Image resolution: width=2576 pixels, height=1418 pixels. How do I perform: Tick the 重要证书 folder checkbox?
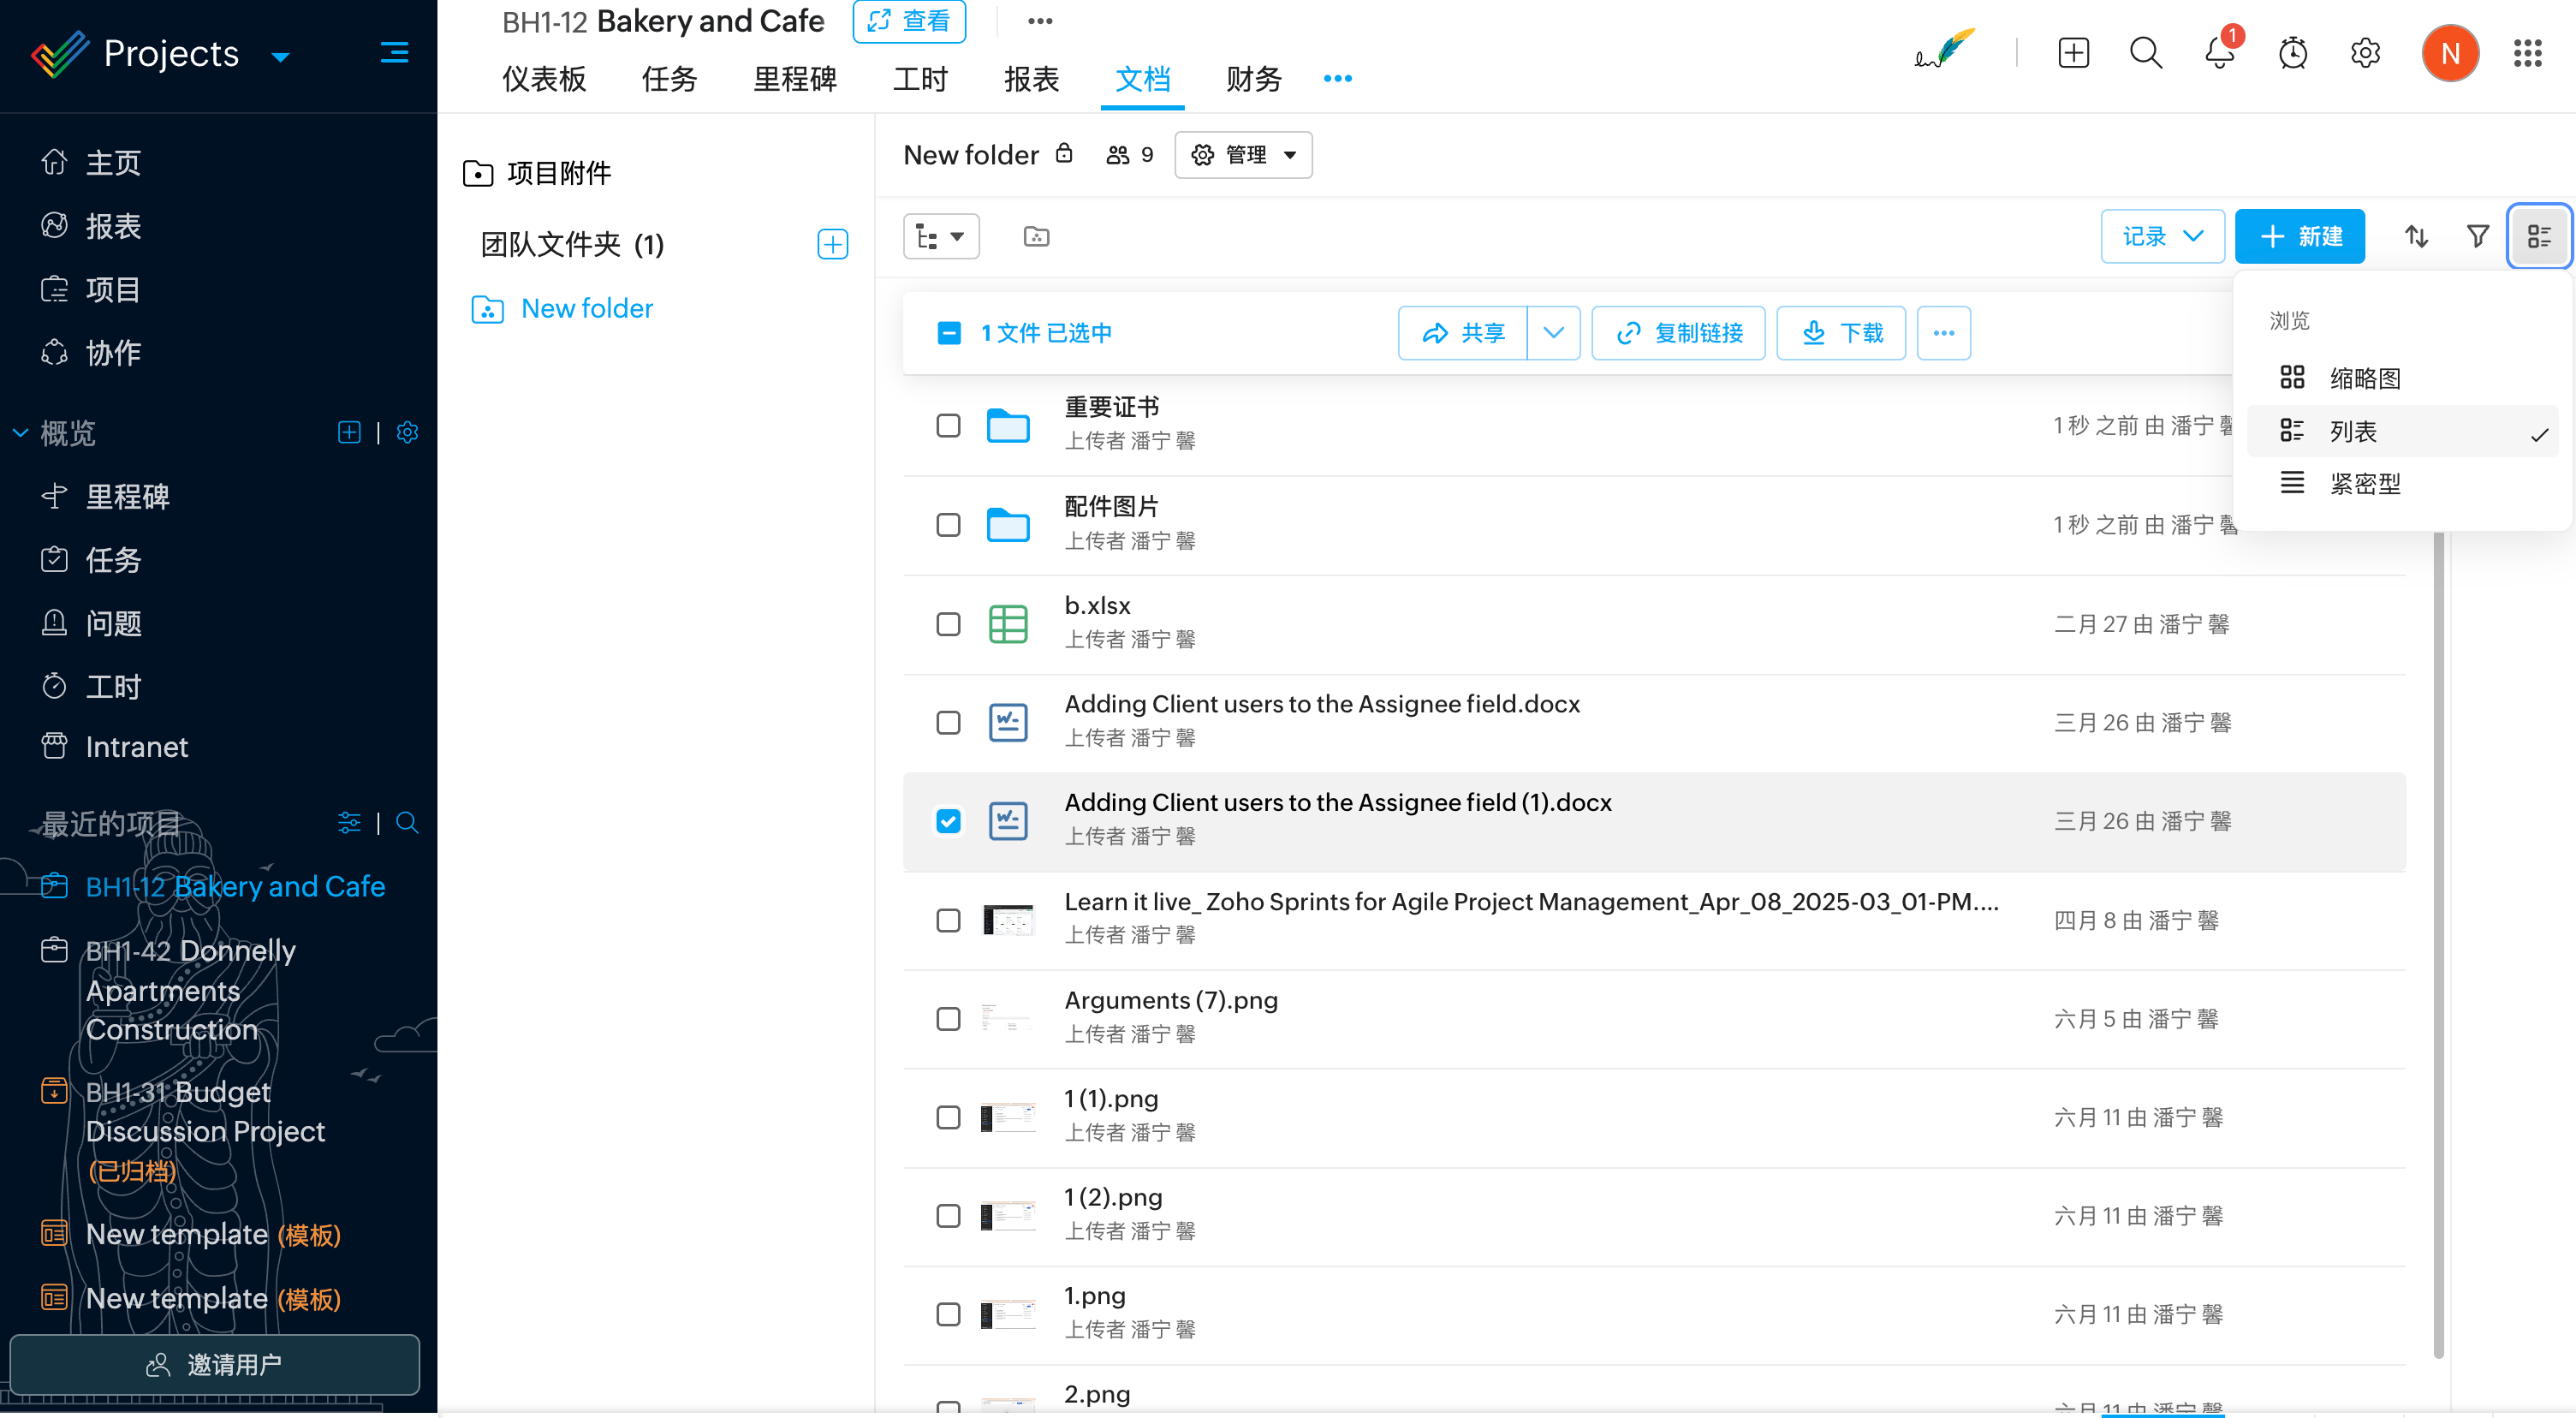pyautogui.click(x=948, y=426)
